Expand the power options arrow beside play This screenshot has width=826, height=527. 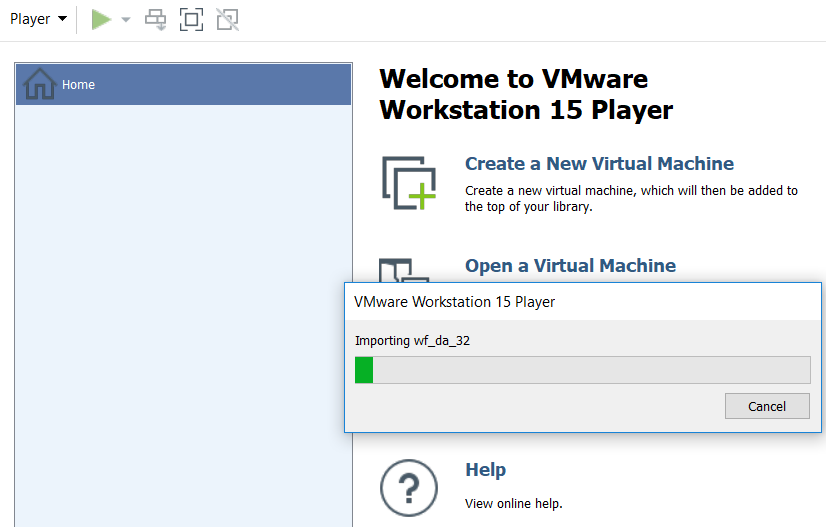click(x=125, y=19)
